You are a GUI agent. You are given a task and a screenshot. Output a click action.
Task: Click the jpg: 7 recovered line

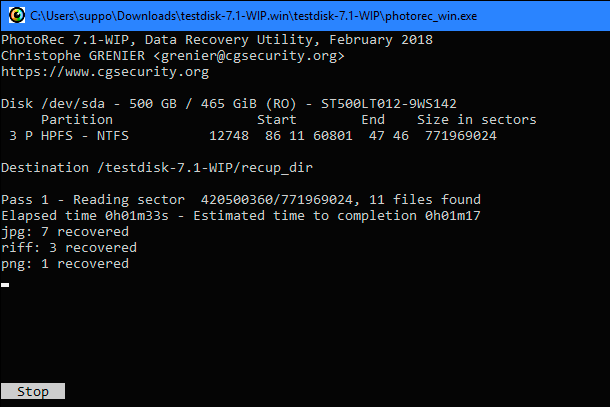click(x=65, y=232)
